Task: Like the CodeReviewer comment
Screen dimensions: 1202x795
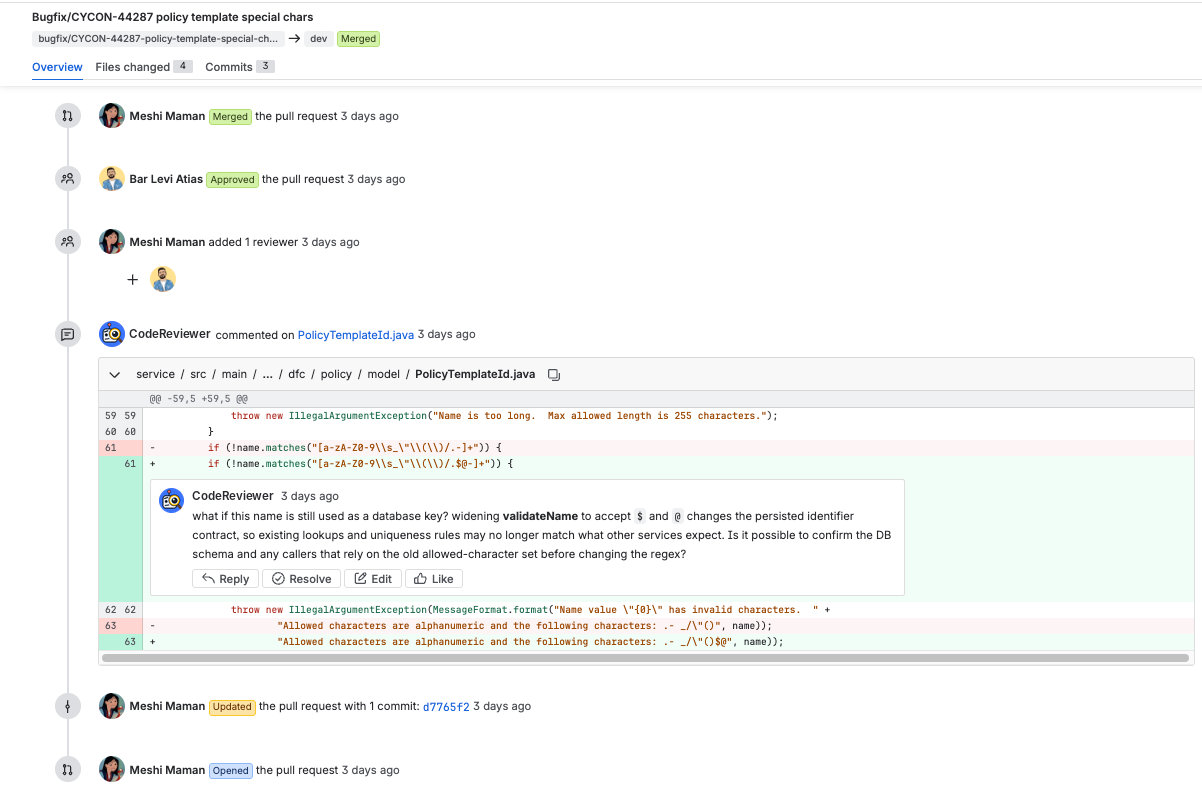Action: tap(433, 579)
